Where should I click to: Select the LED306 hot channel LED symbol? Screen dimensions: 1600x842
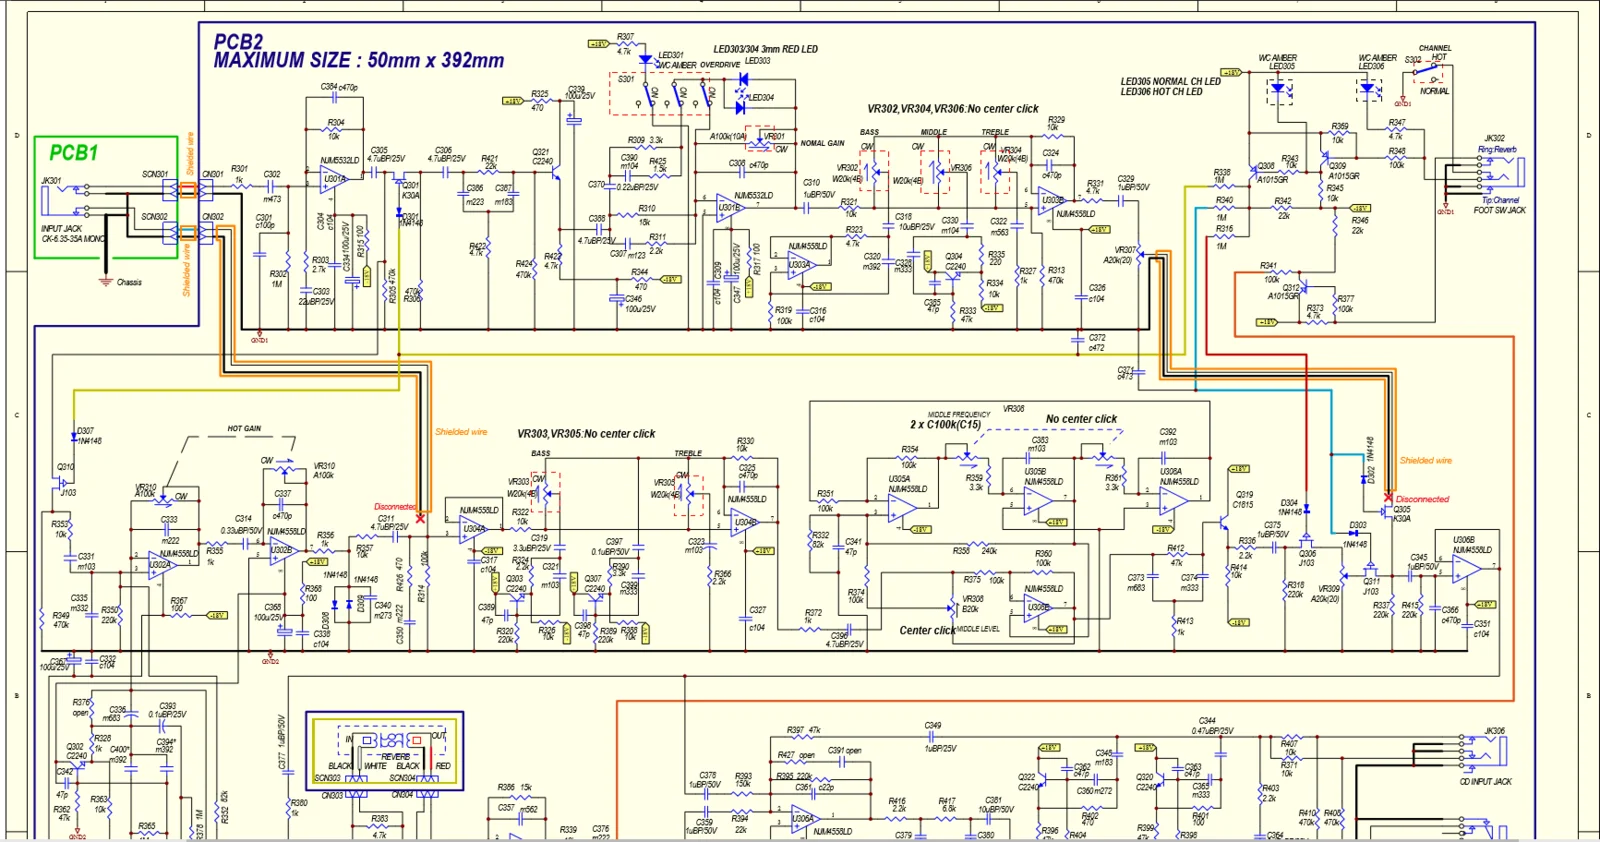pyautogui.click(x=1370, y=88)
